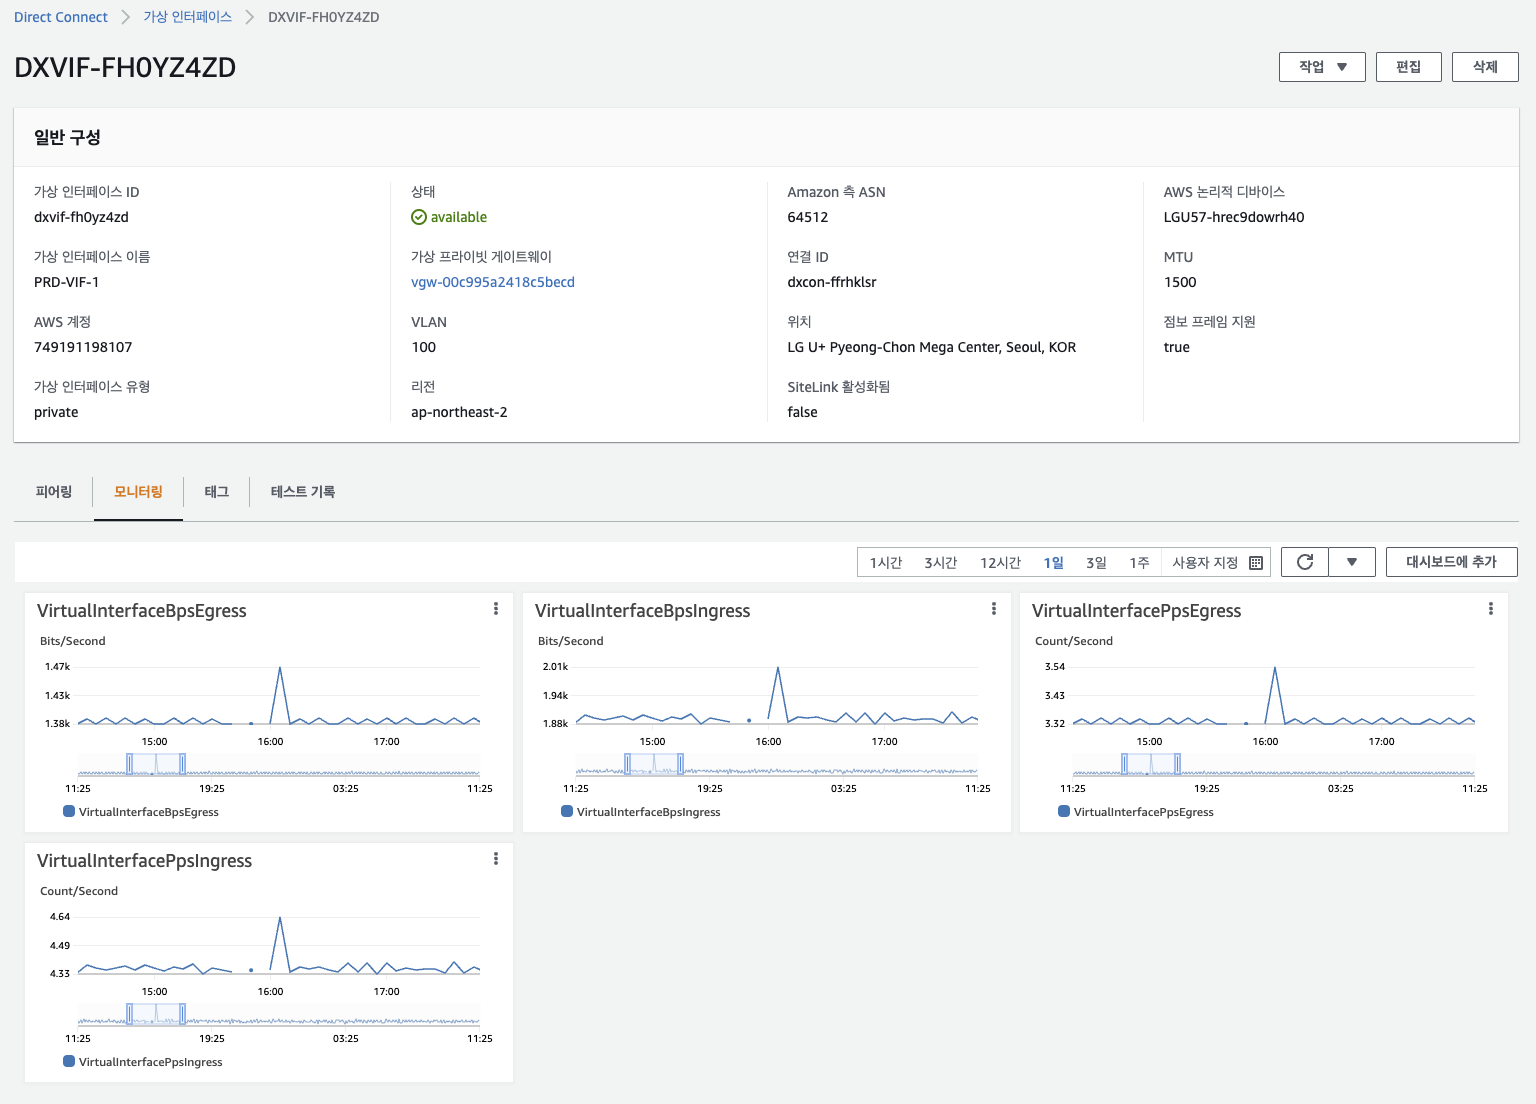Select the 3시간 time range
The height and width of the screenshot is (1104, 1536).
point(941,563)
